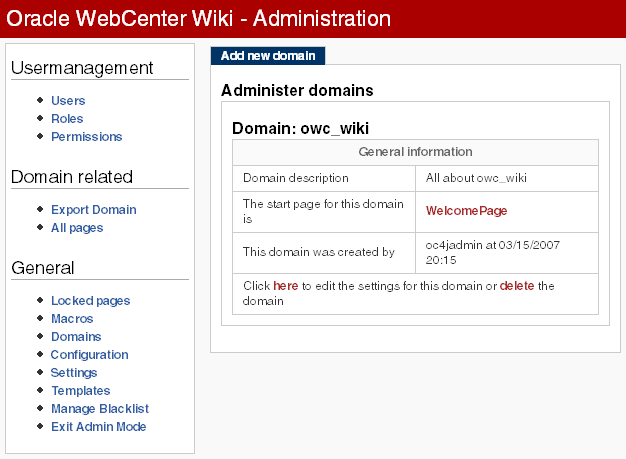Select 'This domain was created by' cell
626x459 pixels.
pos(324,252)
